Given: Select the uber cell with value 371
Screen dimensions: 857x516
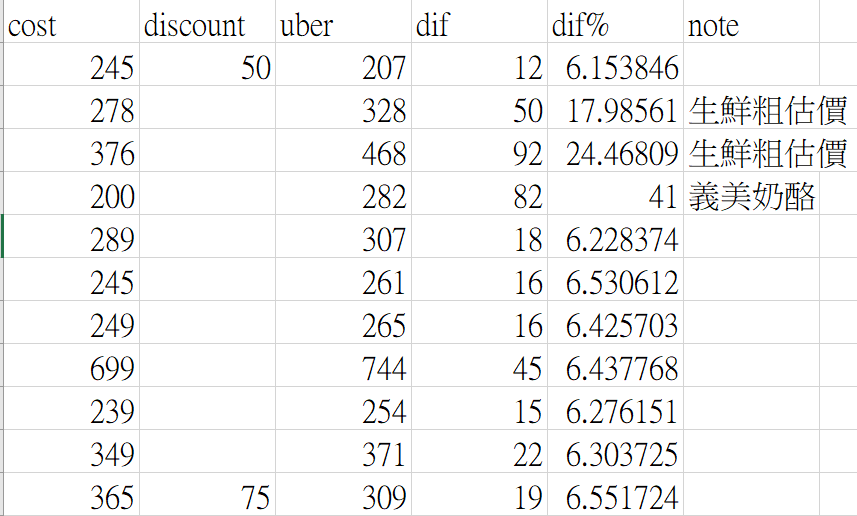Looking at the screenshot, I should 343,455.
